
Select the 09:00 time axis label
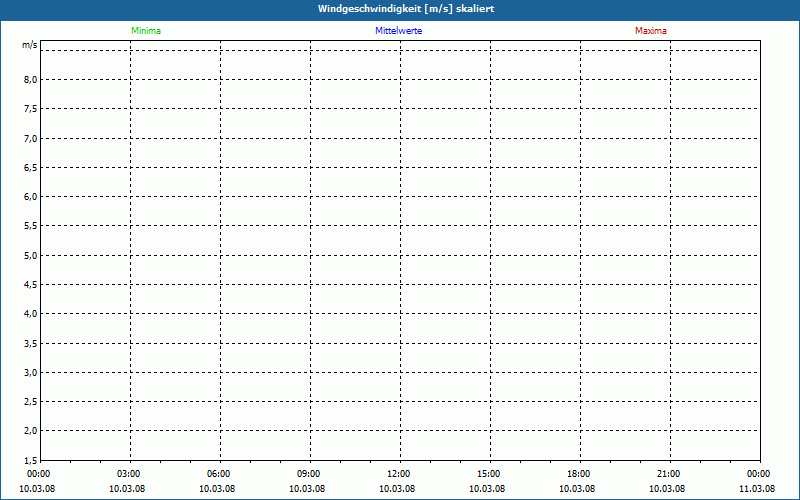pyautogui.click(x=309, y=474)
